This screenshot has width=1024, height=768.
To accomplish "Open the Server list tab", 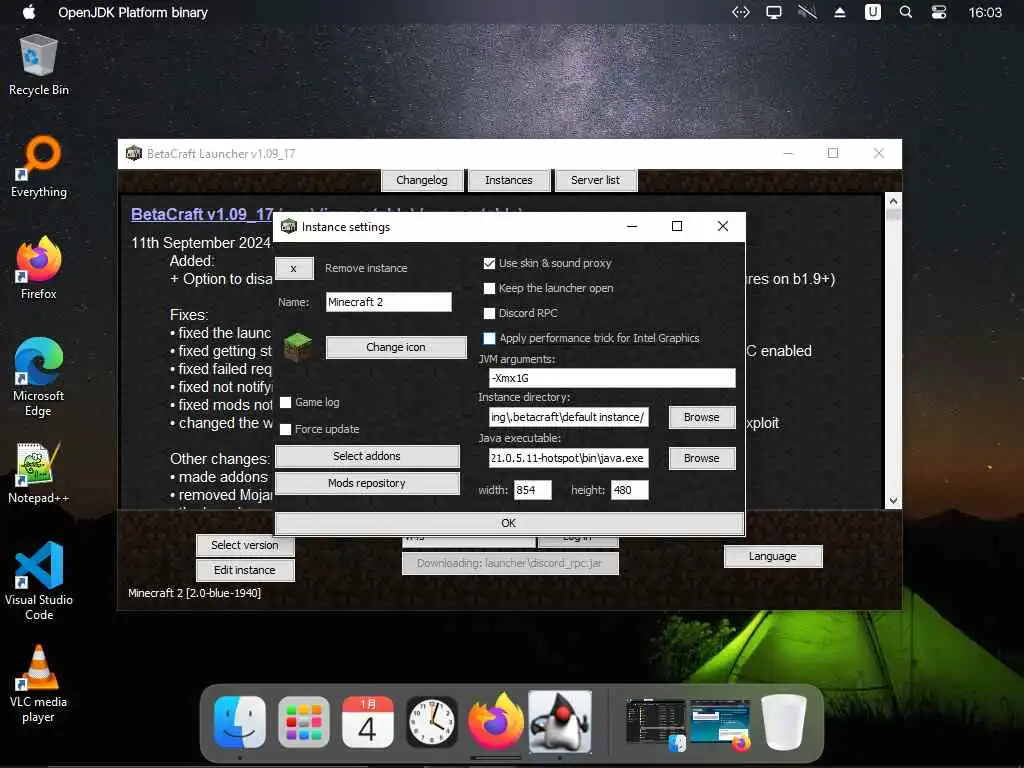I will [x=596, y=180].
